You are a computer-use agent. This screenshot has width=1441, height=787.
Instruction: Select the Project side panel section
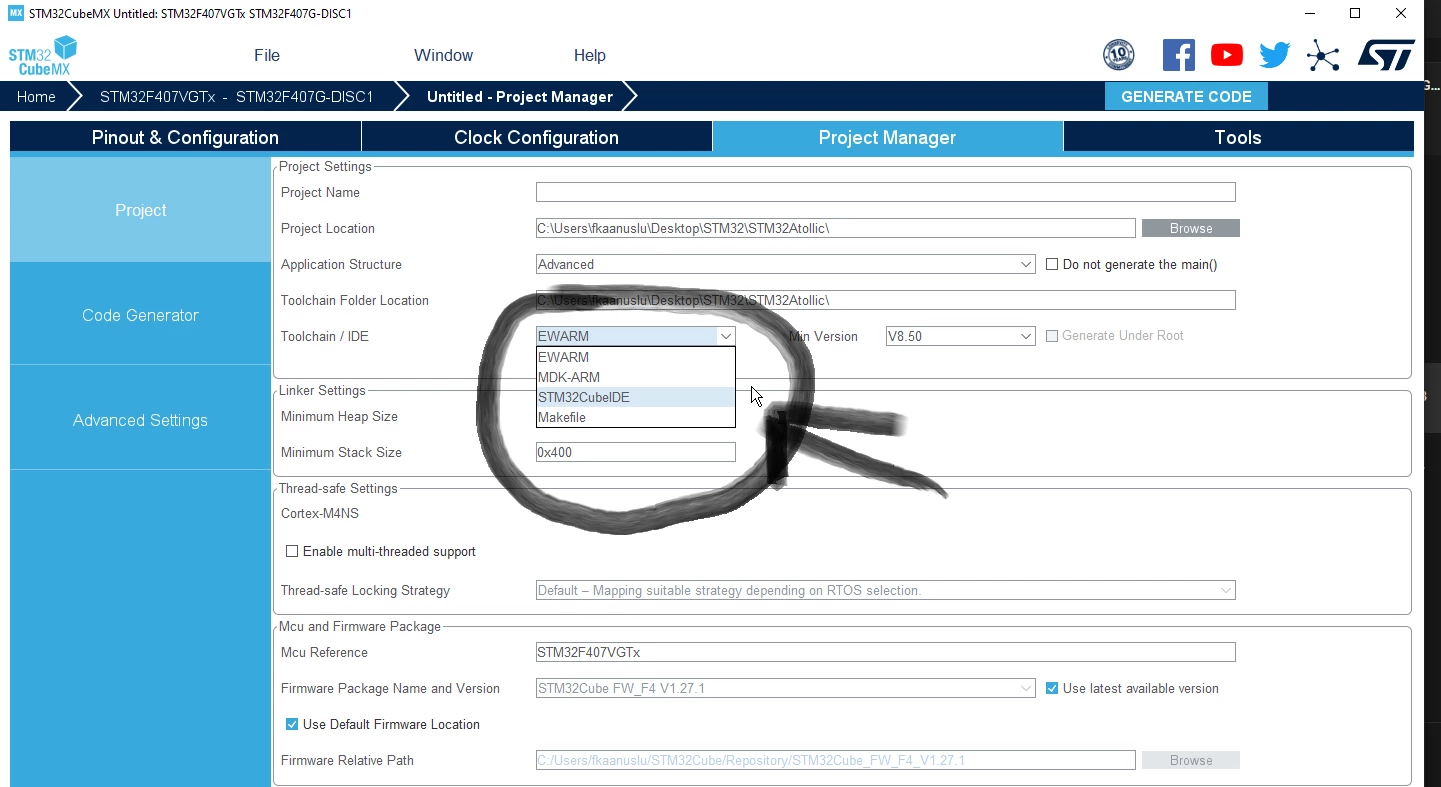click(141, 210)
